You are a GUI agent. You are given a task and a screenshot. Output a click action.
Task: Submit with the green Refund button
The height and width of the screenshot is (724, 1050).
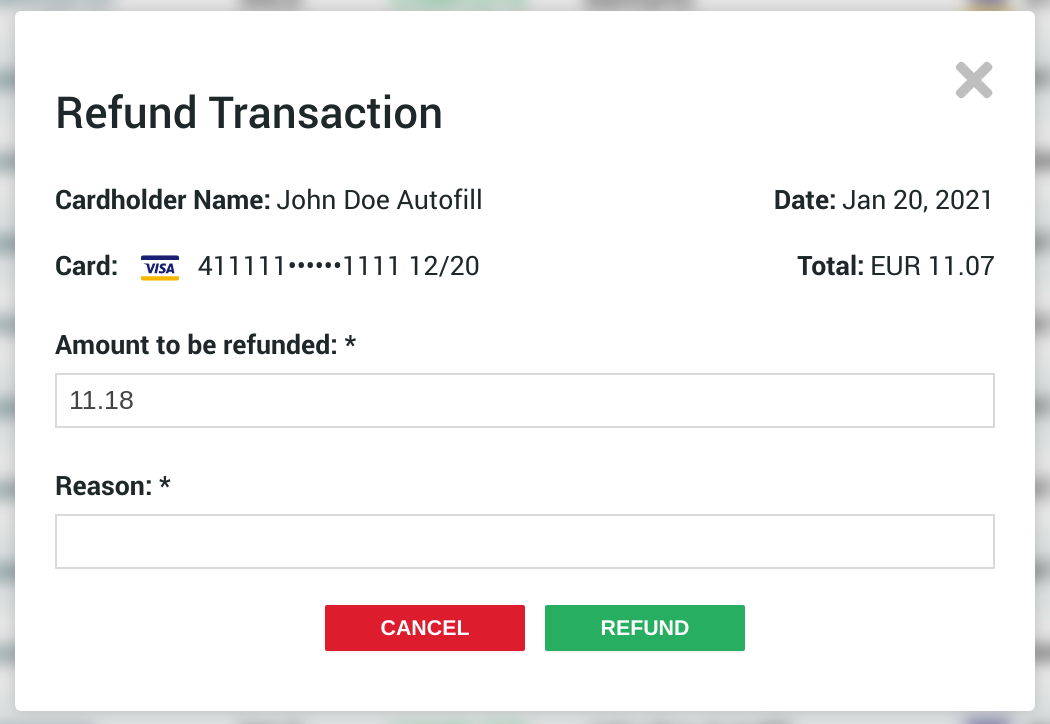pyautogui.click(x=644, y=628)
